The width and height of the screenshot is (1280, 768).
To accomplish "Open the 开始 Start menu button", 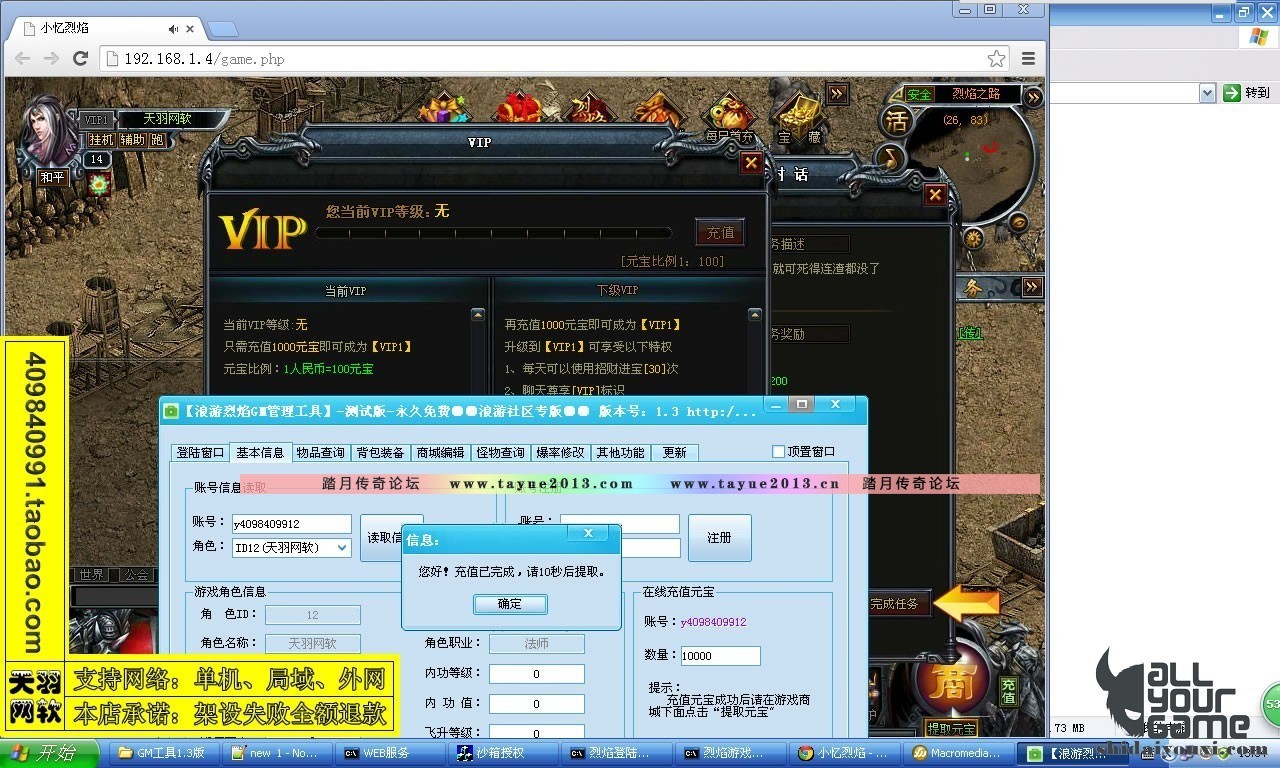I will tap(50, 753).
